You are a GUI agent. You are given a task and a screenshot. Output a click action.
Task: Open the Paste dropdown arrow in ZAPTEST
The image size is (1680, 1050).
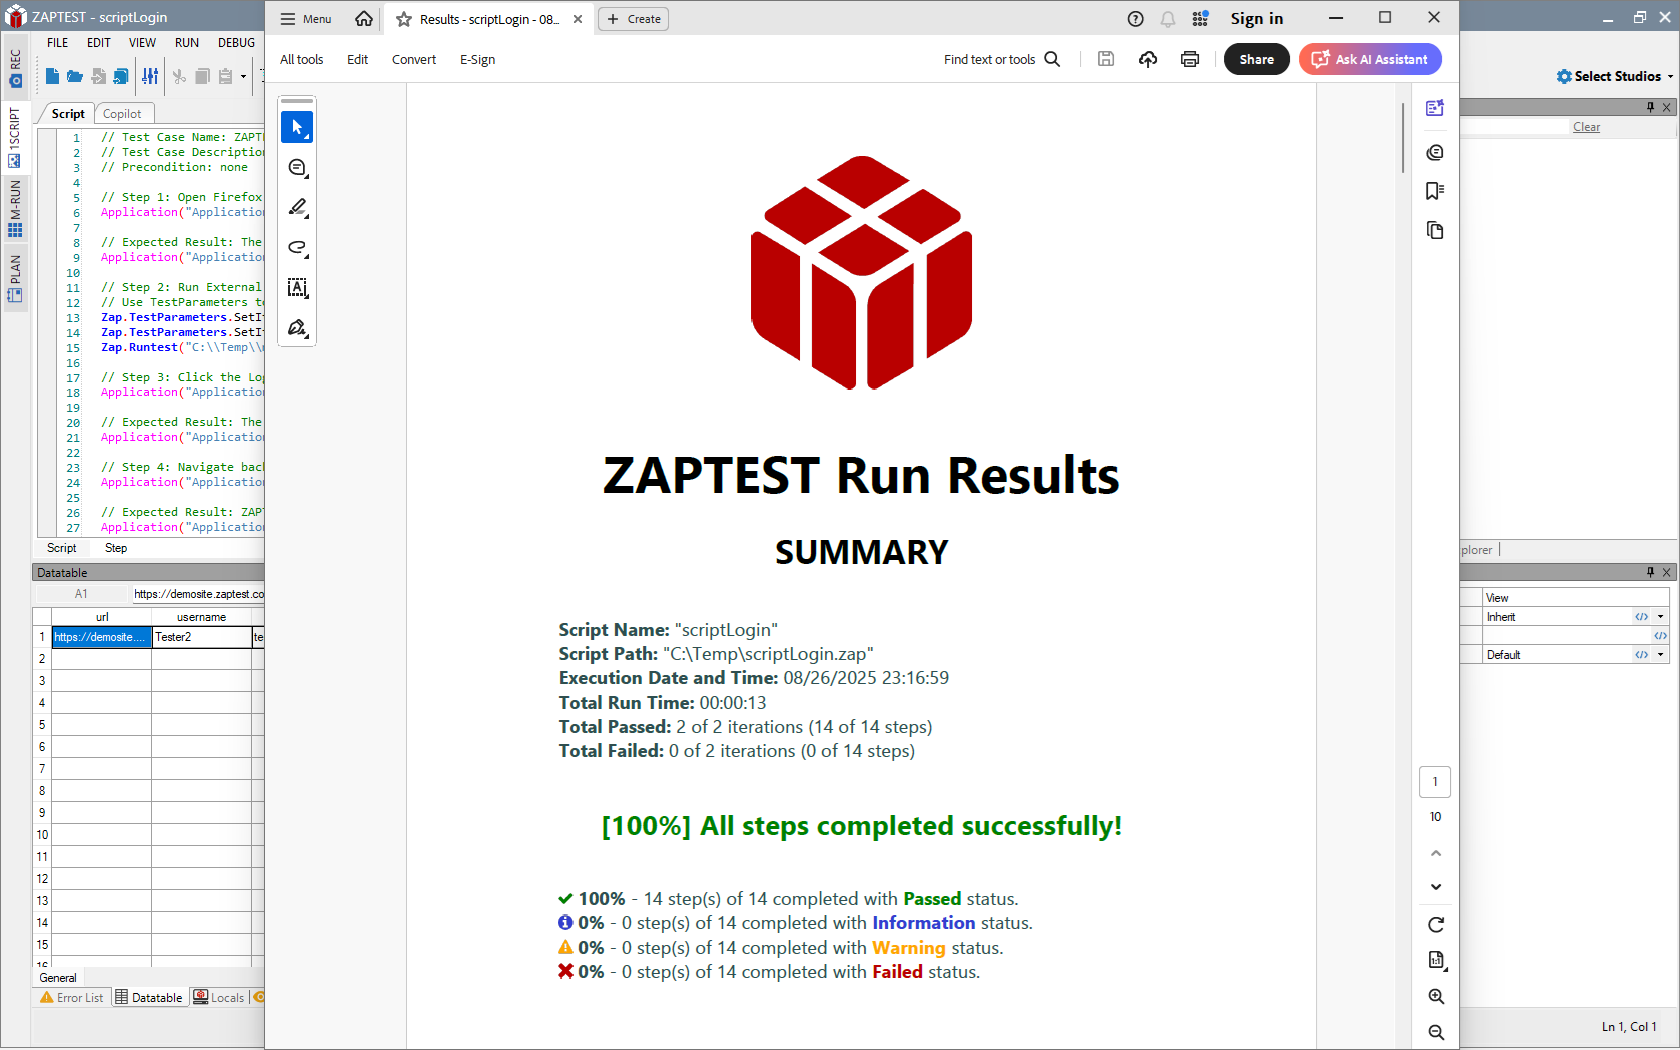[243, 77]
